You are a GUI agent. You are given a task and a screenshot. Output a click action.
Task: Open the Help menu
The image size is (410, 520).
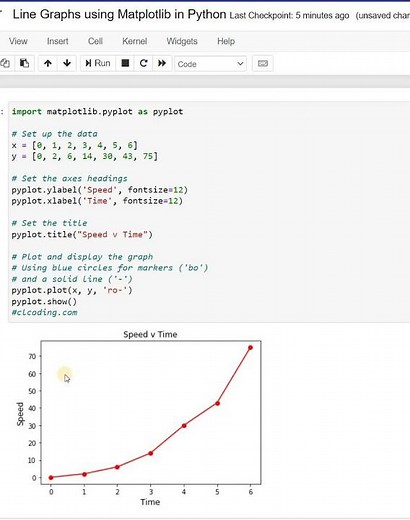click(x=226, y=41)
